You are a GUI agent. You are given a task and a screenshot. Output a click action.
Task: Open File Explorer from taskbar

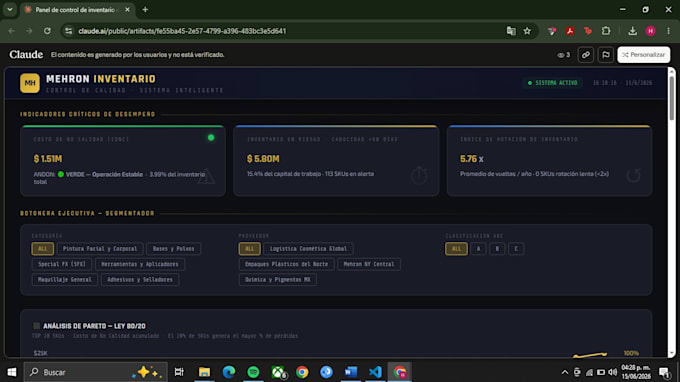[x=204, y=372]
